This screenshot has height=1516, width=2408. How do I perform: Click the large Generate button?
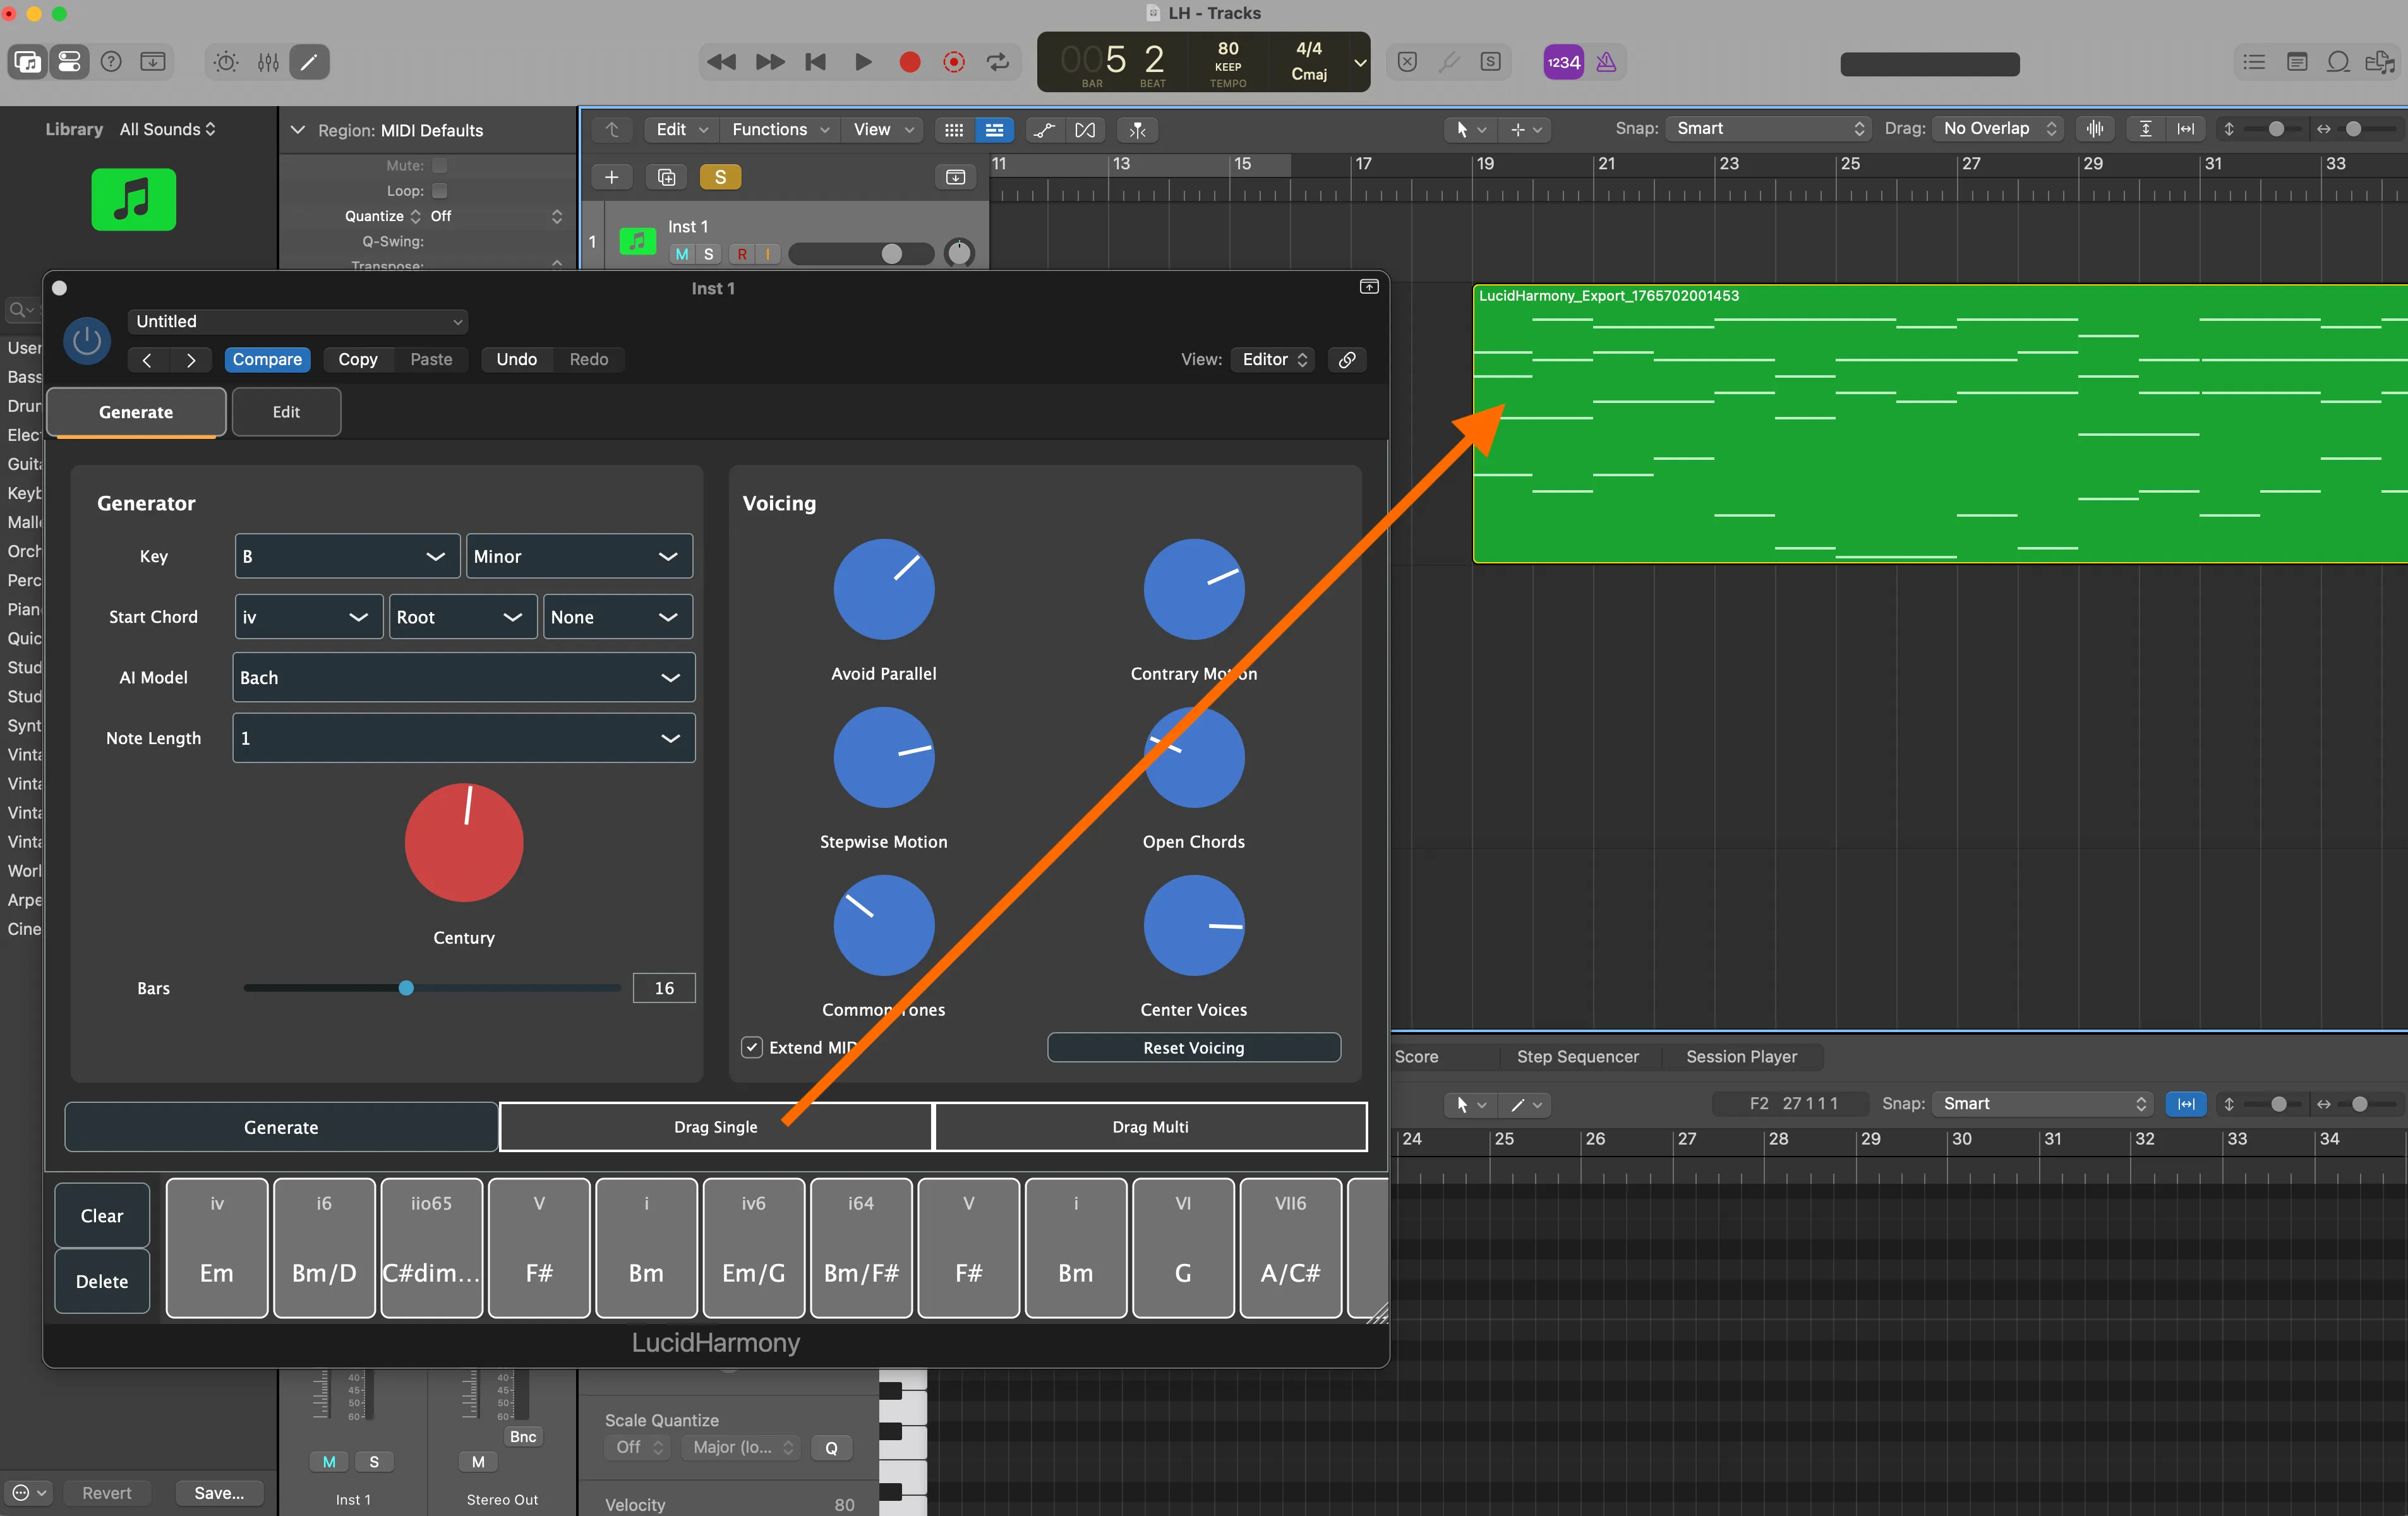(281, 1127)
